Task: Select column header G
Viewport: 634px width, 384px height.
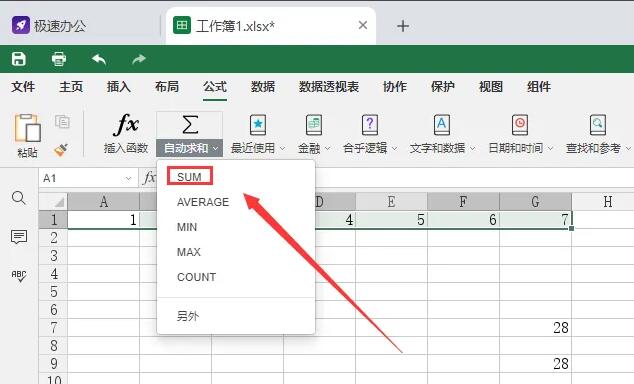Action: coord(535,201)
